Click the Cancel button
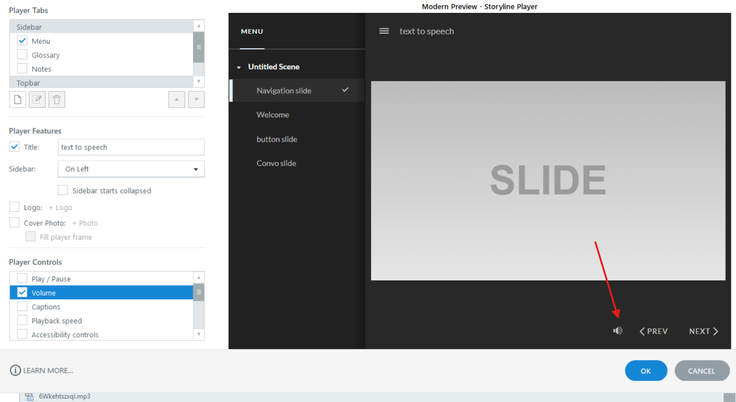 (702, 371)
